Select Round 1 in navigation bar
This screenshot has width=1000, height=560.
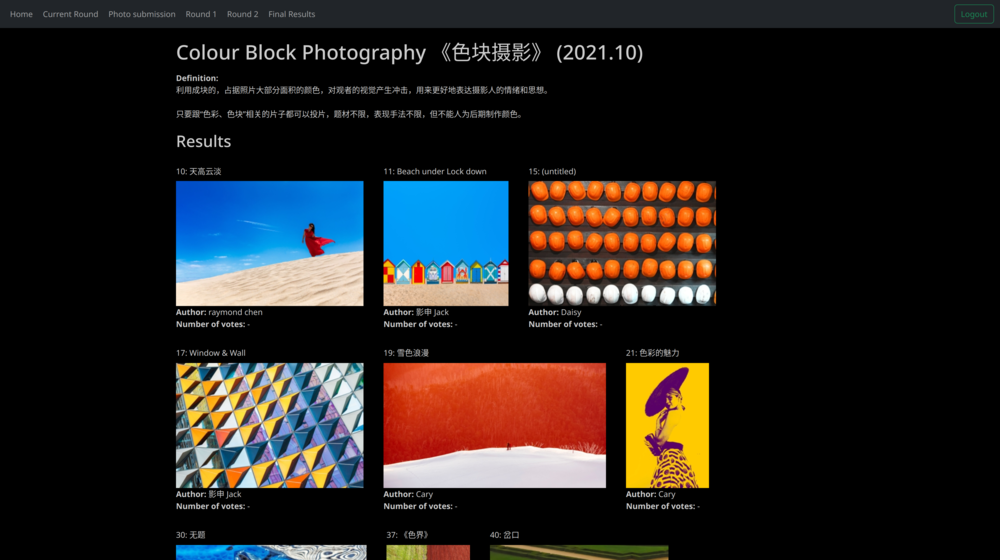coord(200,14)
